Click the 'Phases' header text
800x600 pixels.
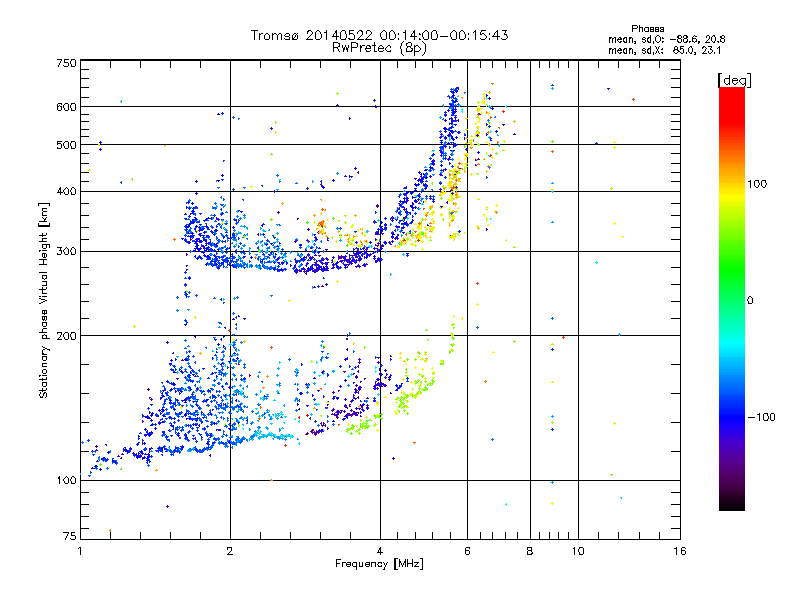(647, 29)
